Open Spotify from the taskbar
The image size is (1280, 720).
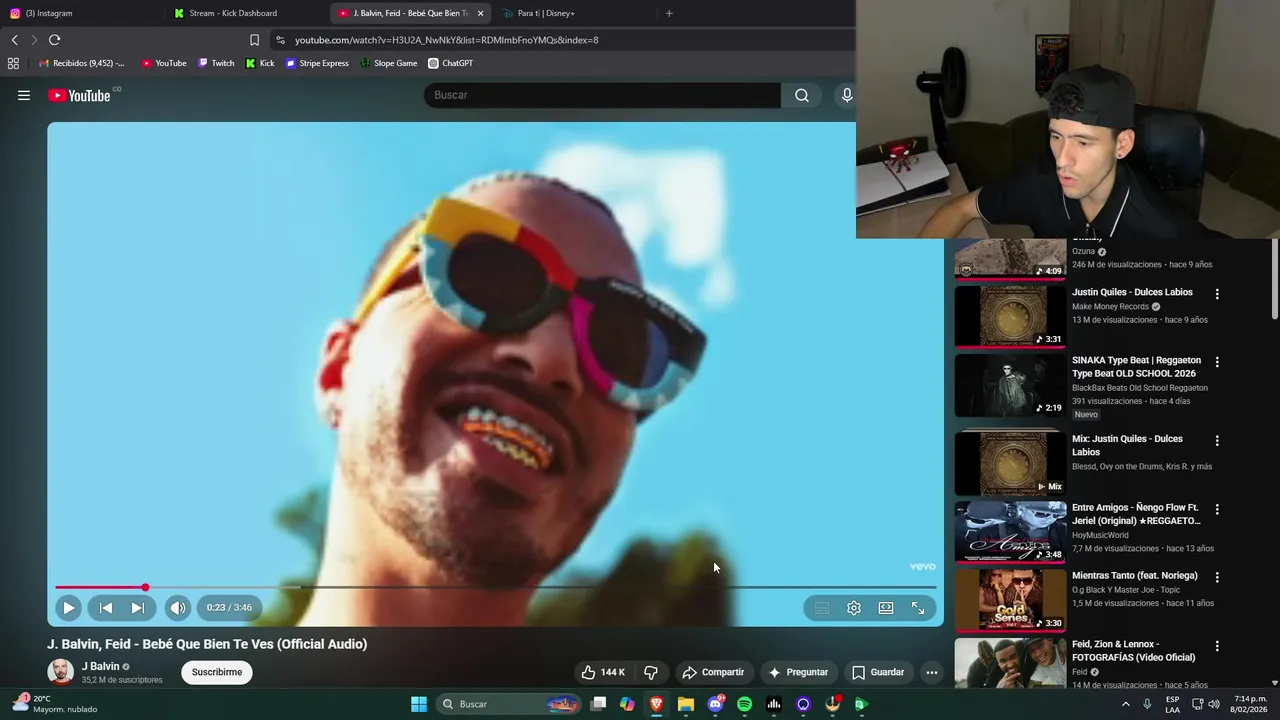(x=744, y=704)
